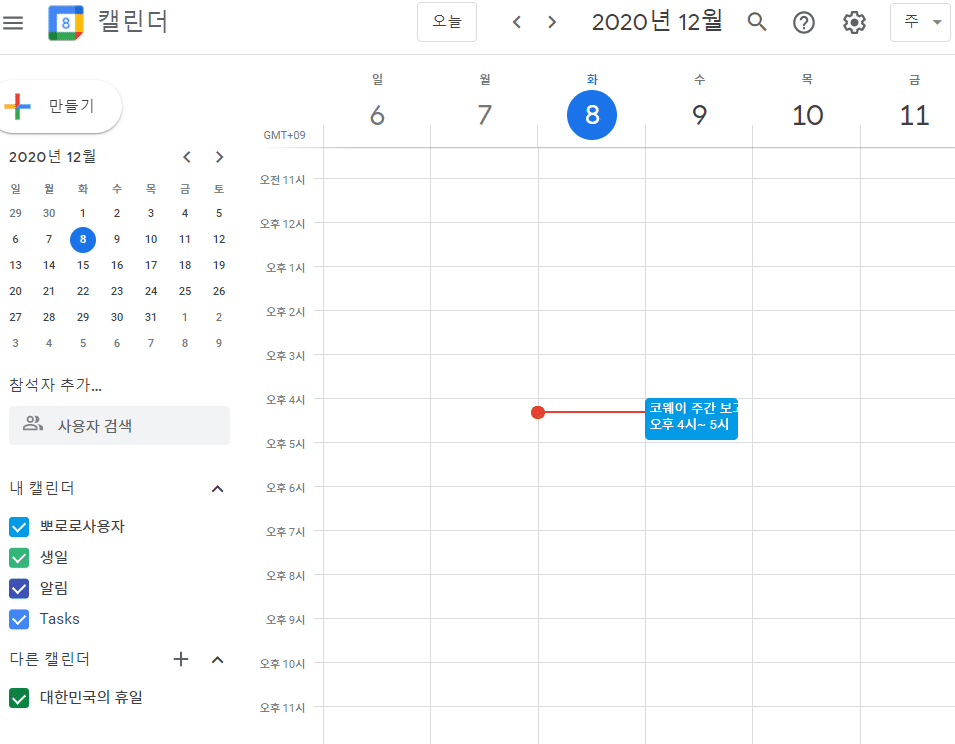Previous month arrow in mini calendar
Screen dimensions: 955x744
[x=187, y=157]
